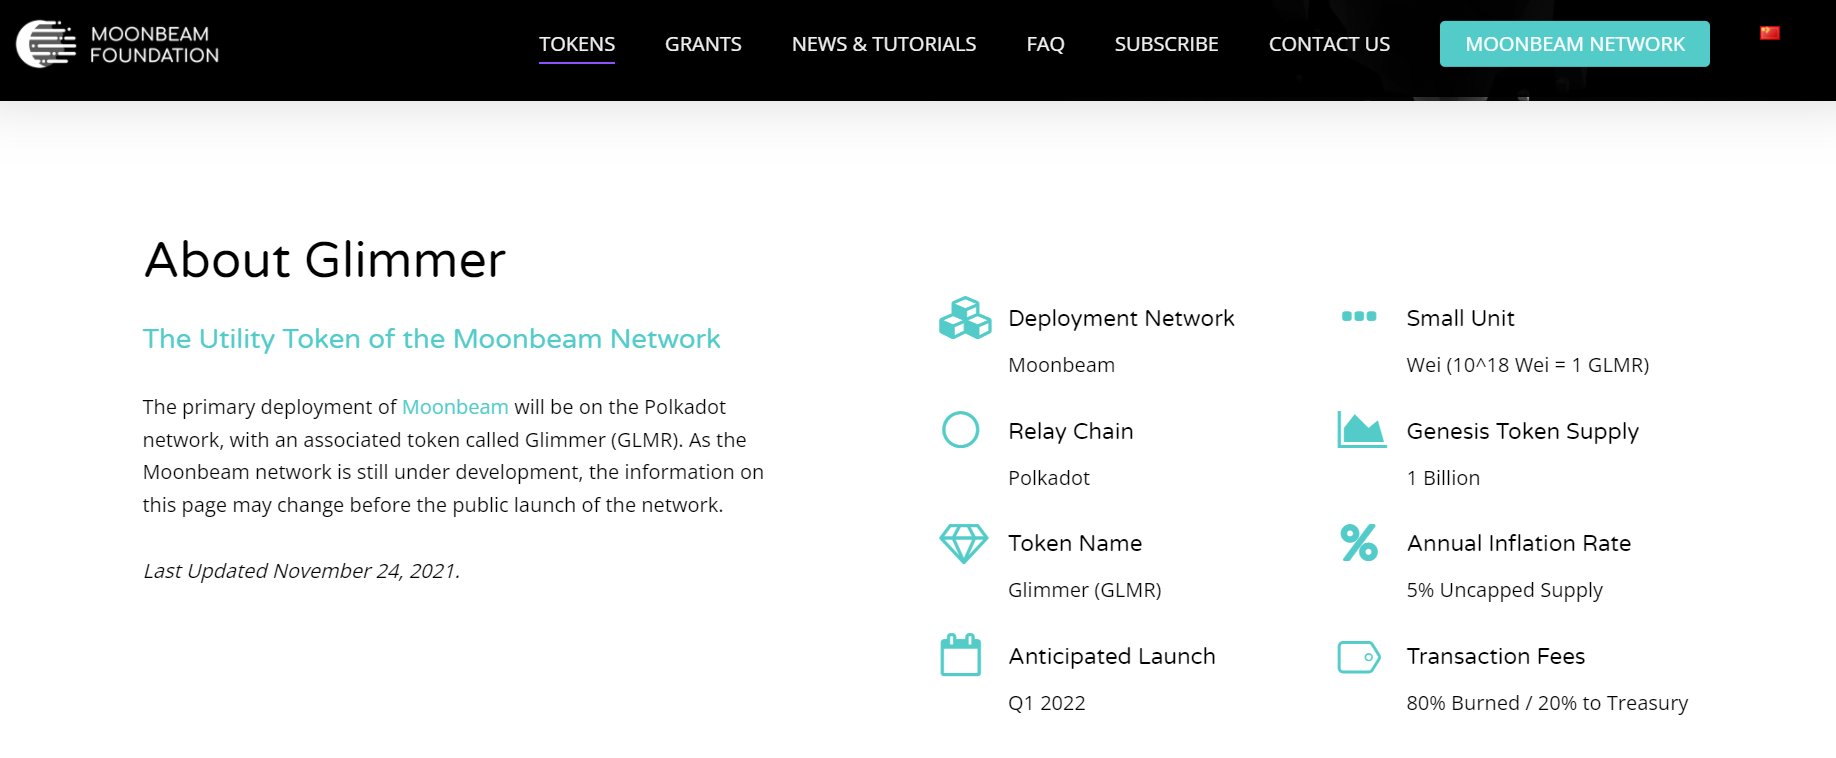Click the Deployment Network cubes icon
The height and width of the screenshot is (758, 1836).
pyautogui.click(x=964, y=318)
